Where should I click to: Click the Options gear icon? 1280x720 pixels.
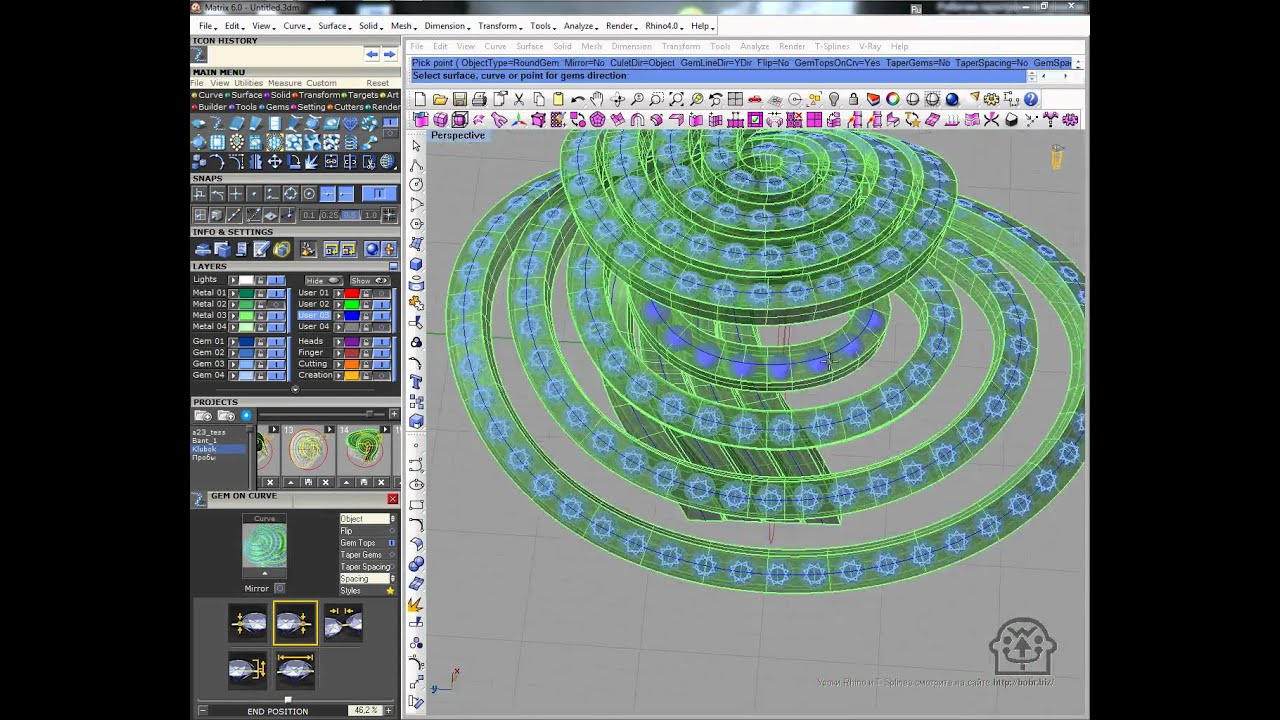pos(991,99)
